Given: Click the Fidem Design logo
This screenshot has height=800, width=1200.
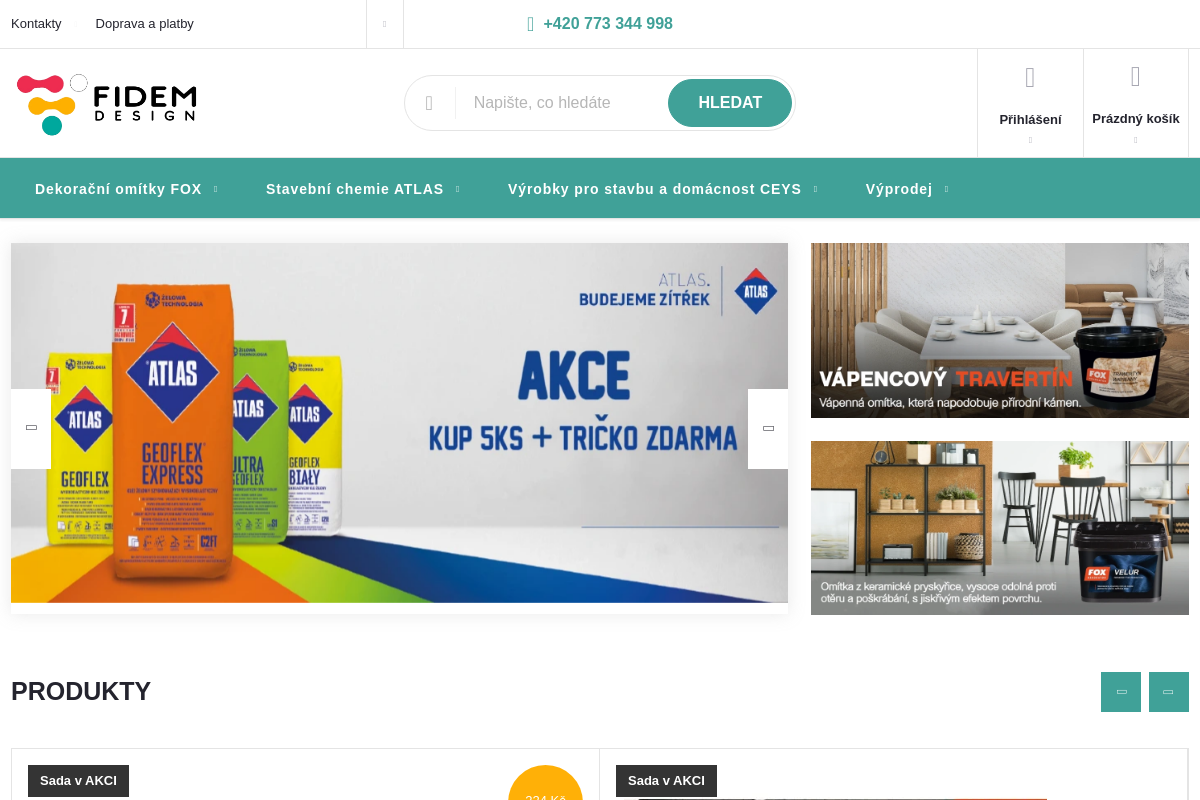Looking at the screenshot, I should click(x=106, y=104).
